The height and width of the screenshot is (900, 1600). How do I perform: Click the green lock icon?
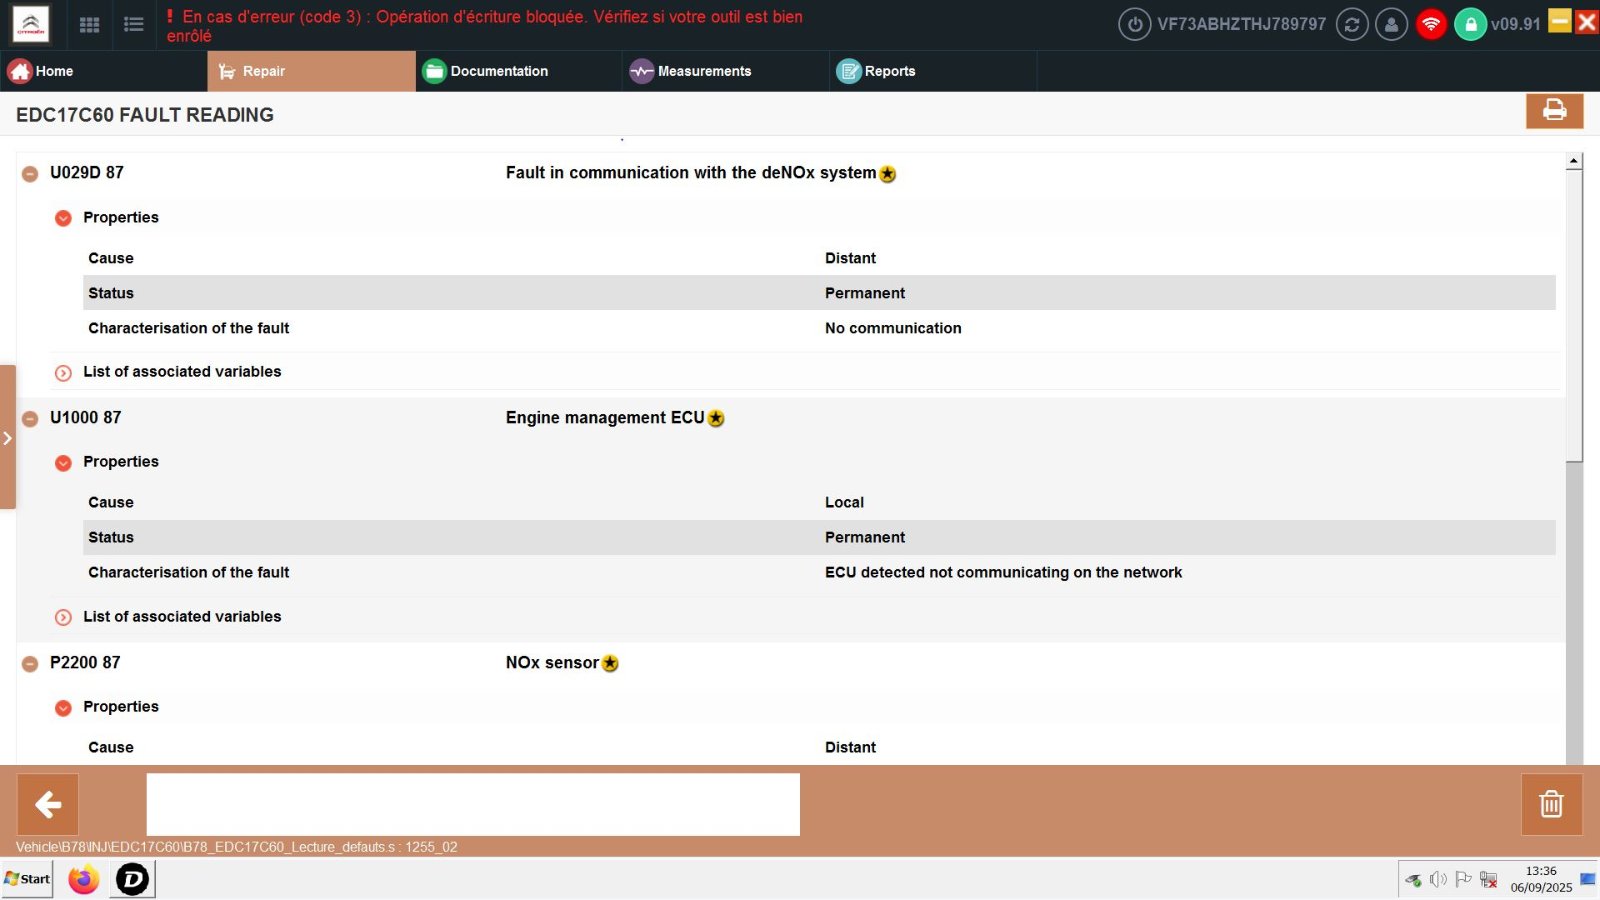(1470, 24)
